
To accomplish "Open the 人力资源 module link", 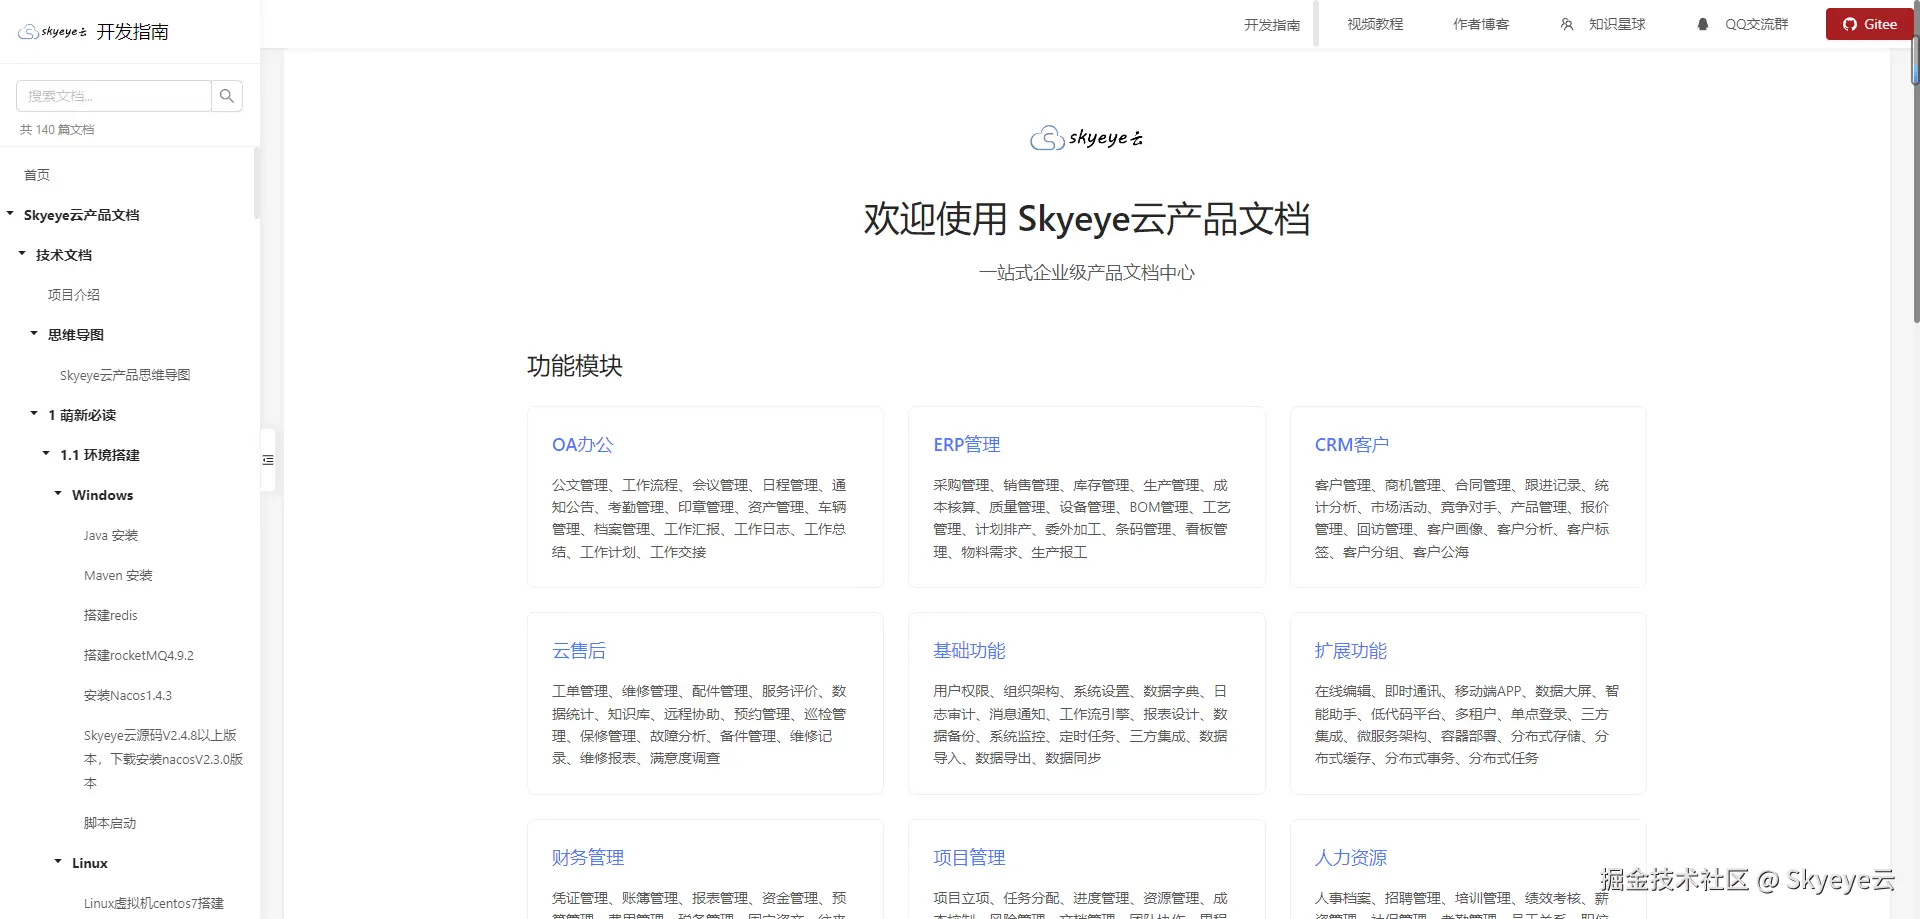I will (1351, 858).
